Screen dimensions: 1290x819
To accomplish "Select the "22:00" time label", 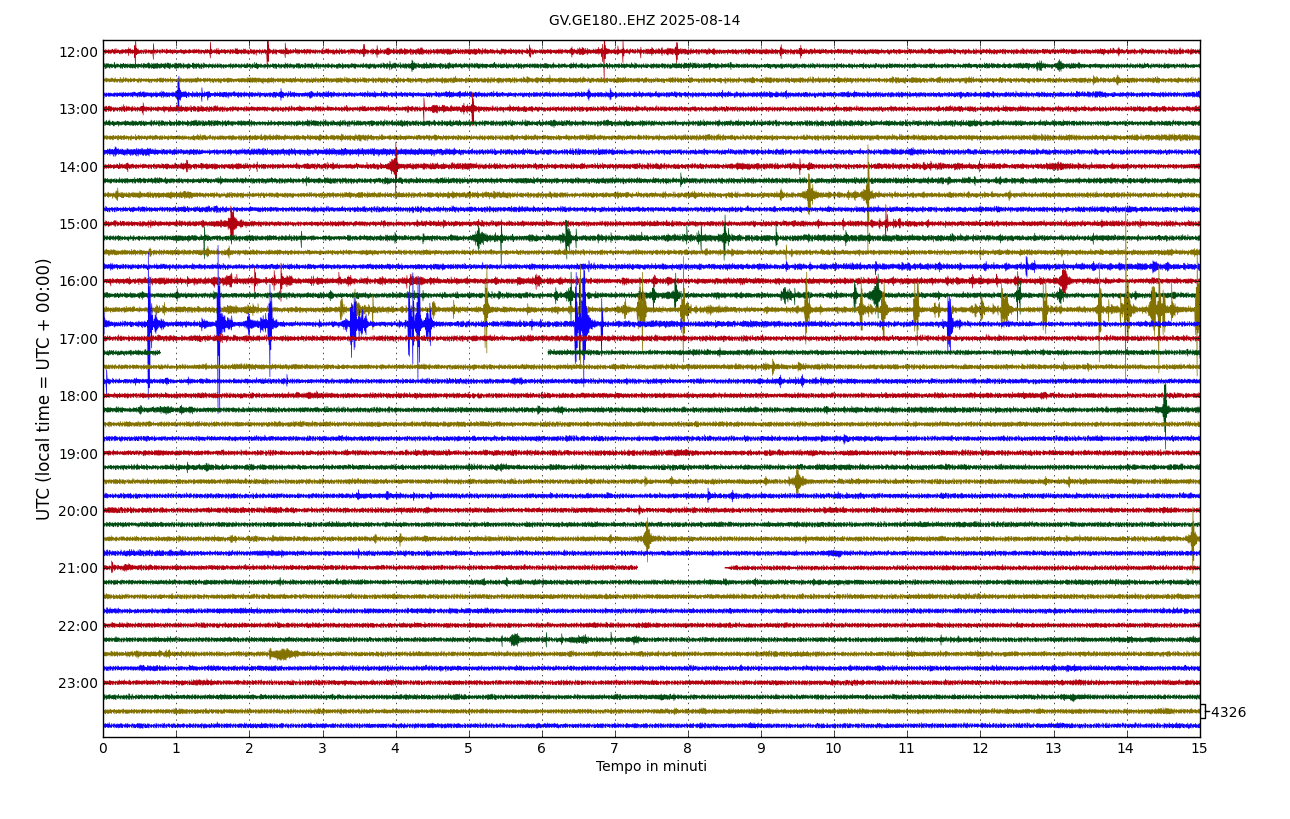I will [79, 626].
